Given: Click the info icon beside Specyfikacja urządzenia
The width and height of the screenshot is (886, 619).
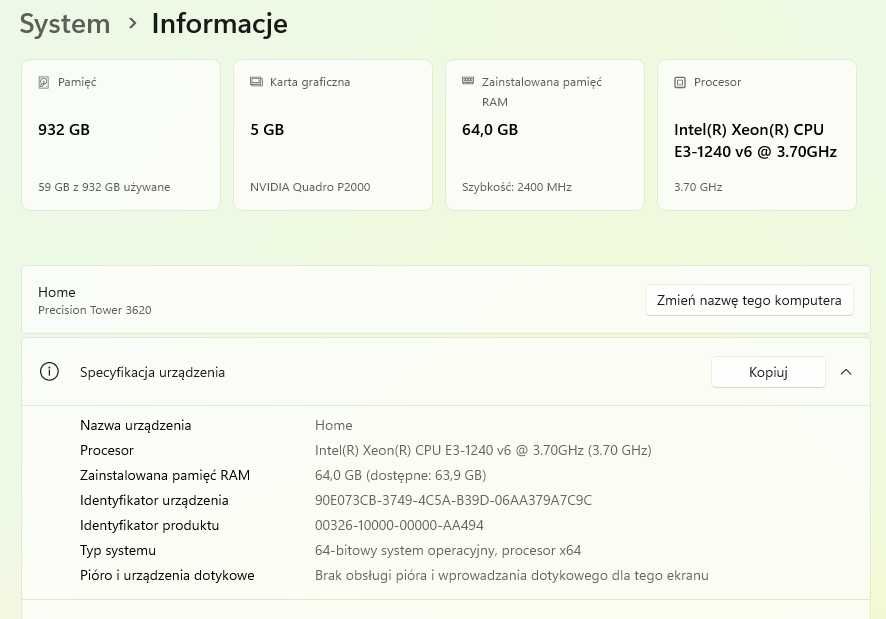Looking at the screenshot, I should (49, 372).
